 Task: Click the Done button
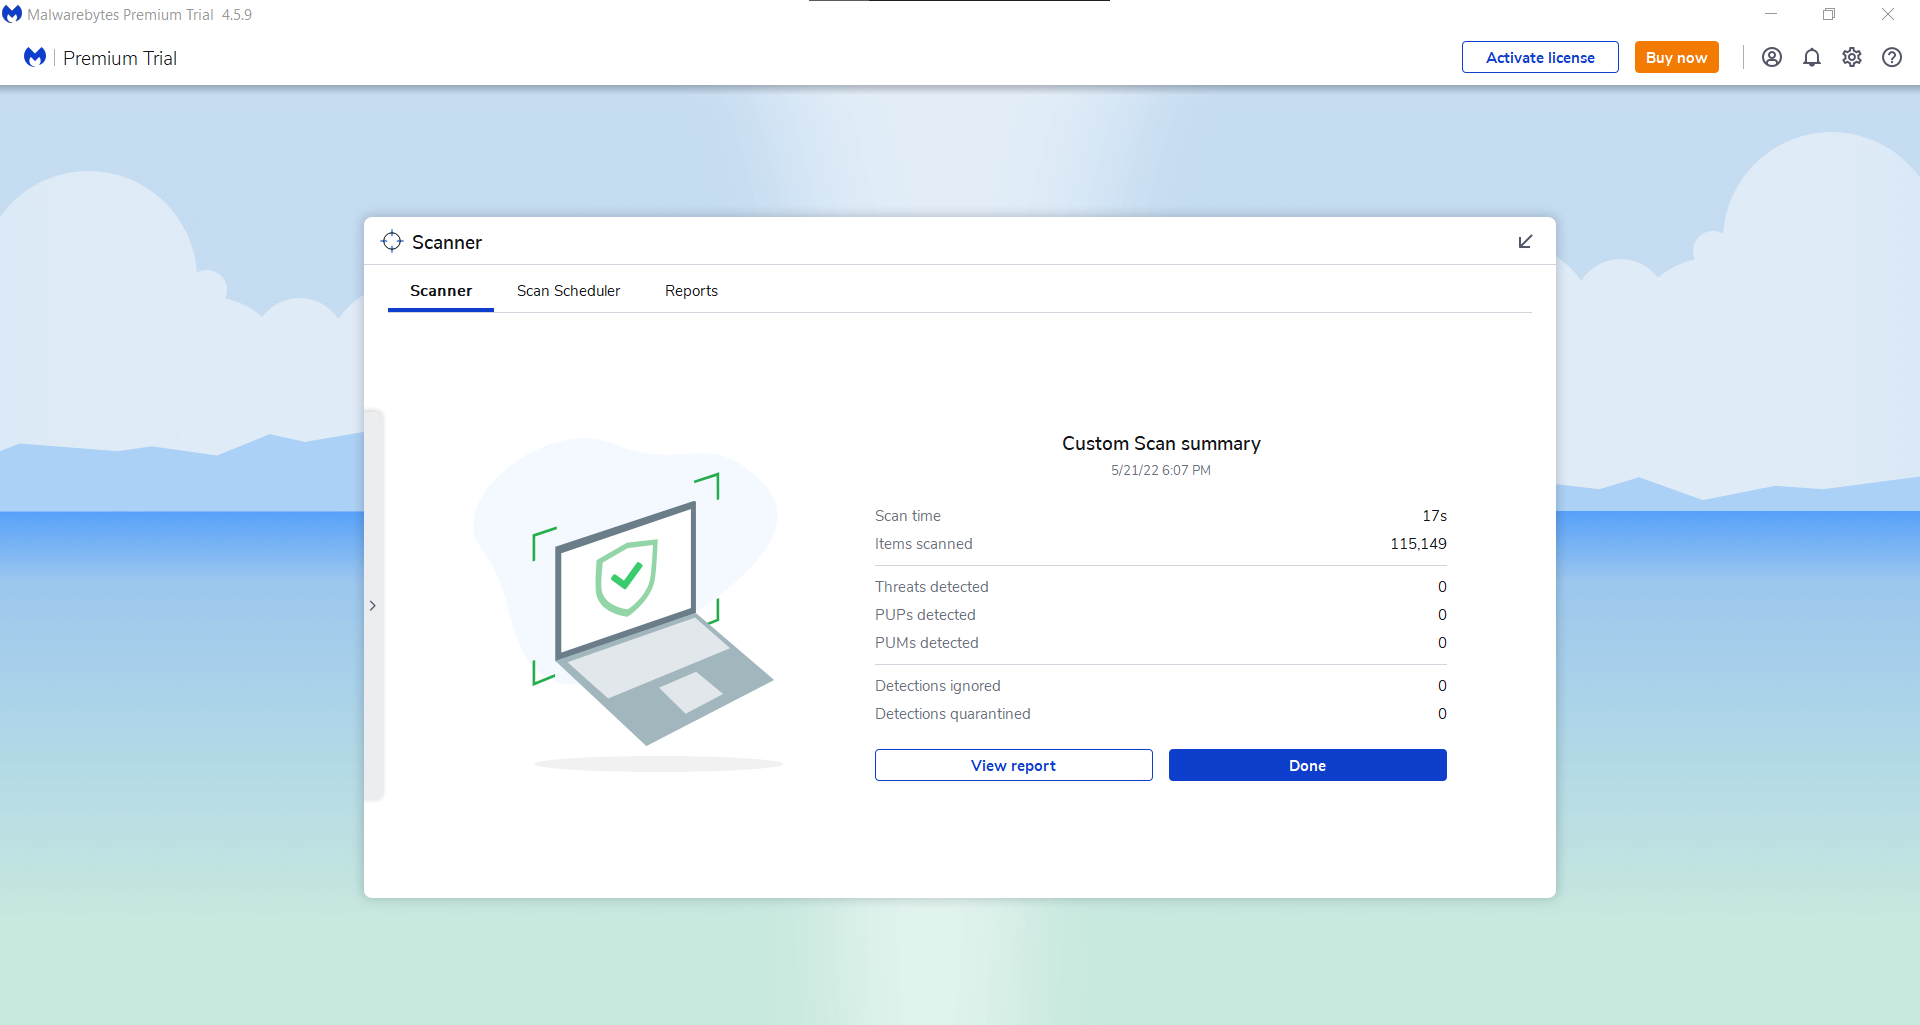1307,765
